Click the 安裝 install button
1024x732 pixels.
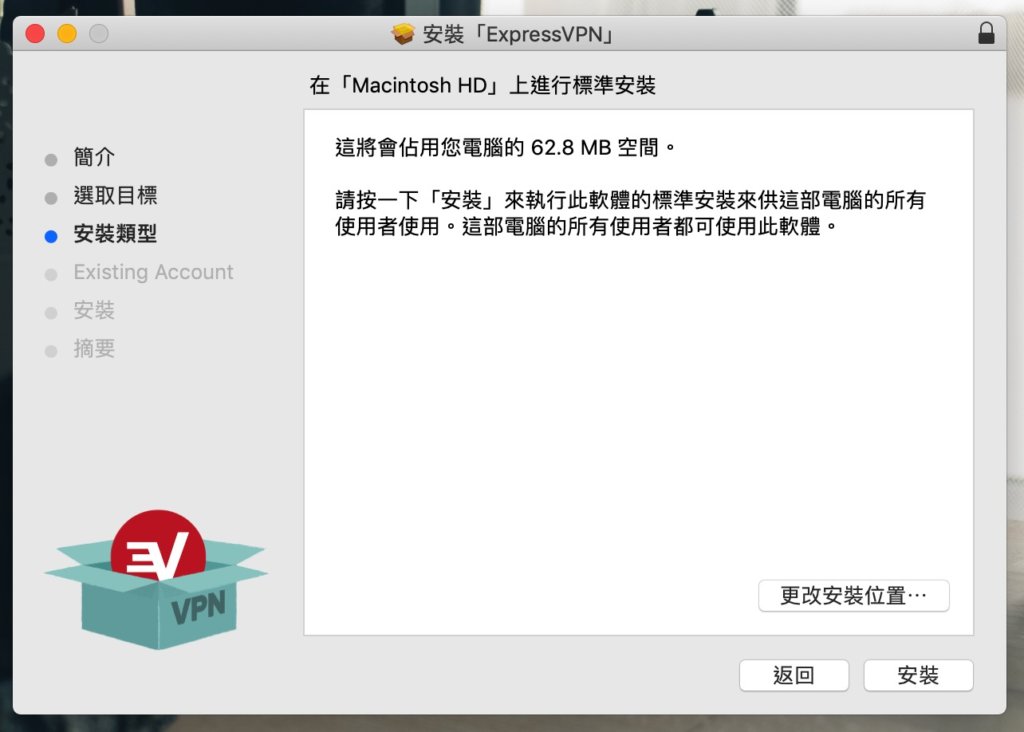[x=918, y=675]
